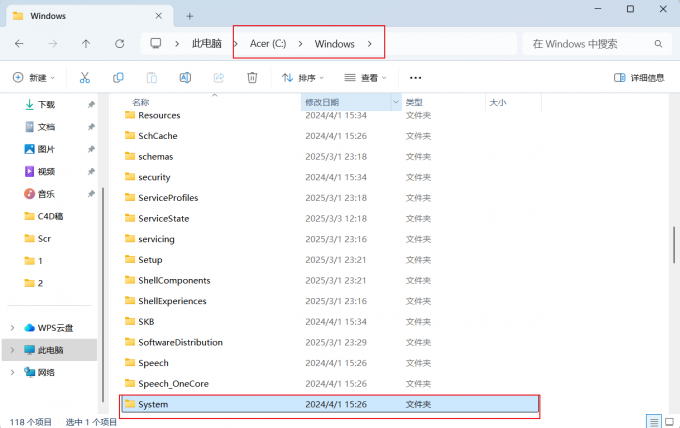Select the ShellExperiences folder
The width and height of the screenshot is (680, 428).
point(172,301)
